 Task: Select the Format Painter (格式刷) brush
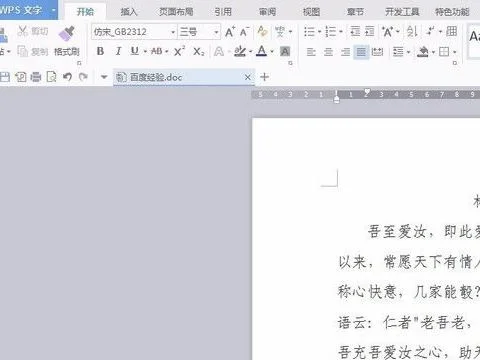click(x=66, y=34)
